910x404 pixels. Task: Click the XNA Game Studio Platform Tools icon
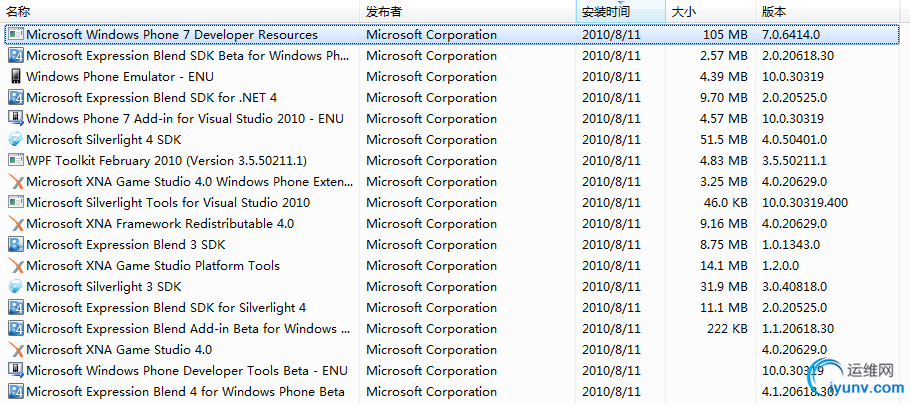(x=16, y=265)
